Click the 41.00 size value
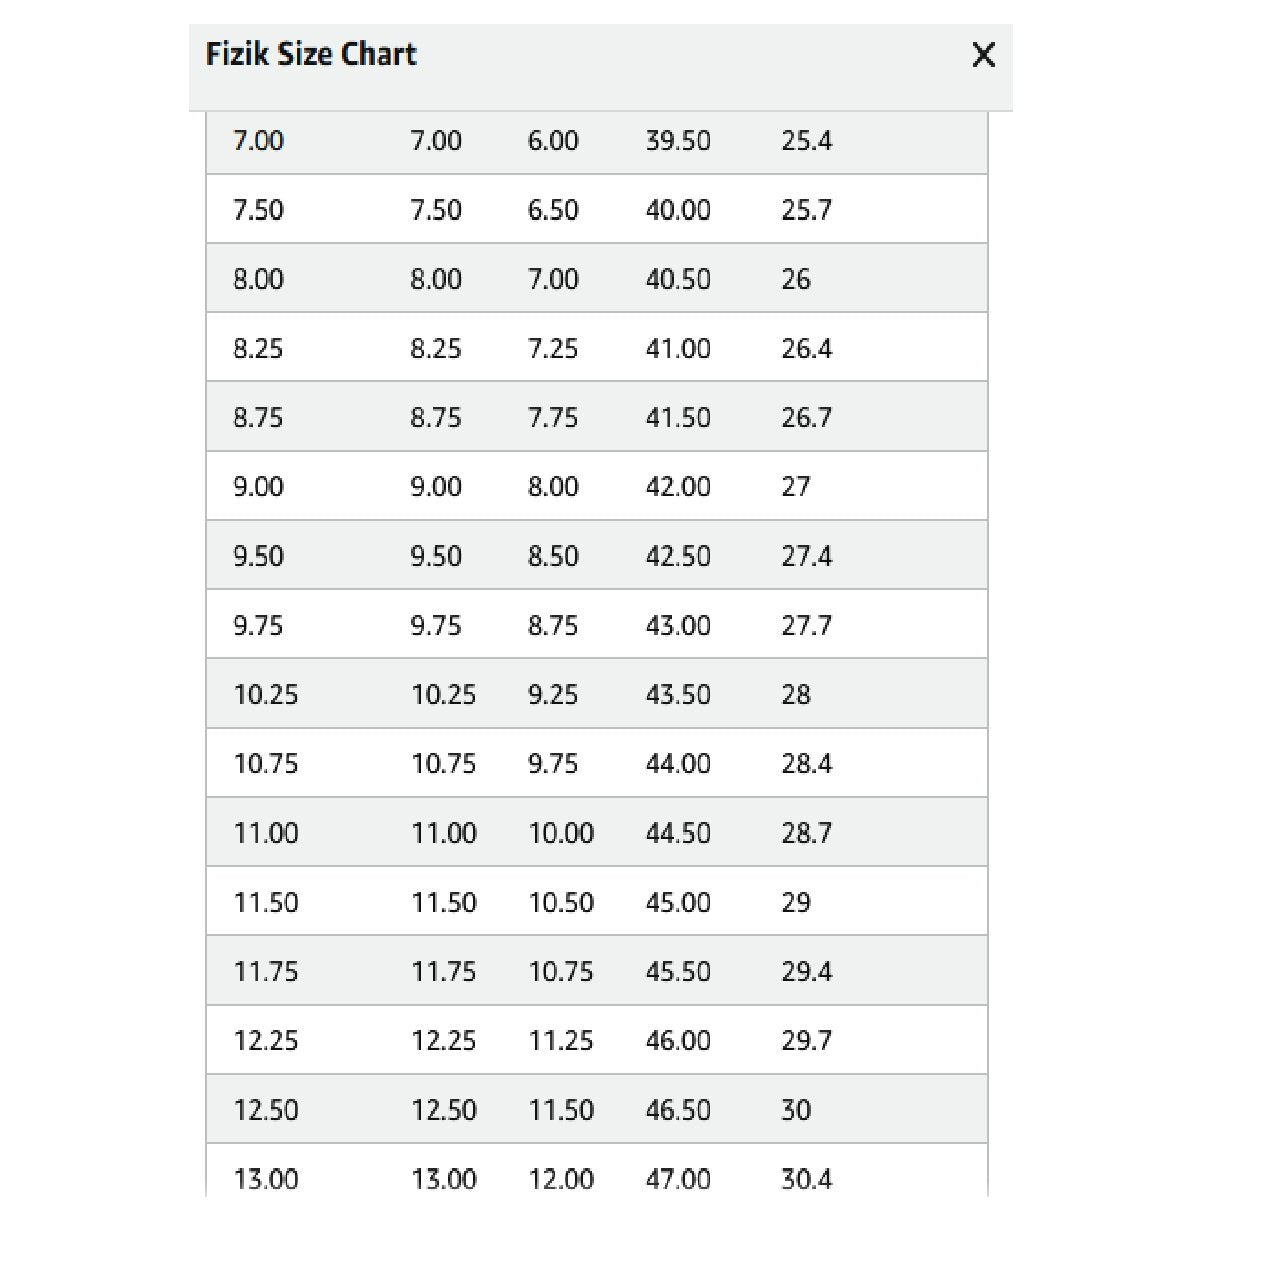 click(677, 349)
